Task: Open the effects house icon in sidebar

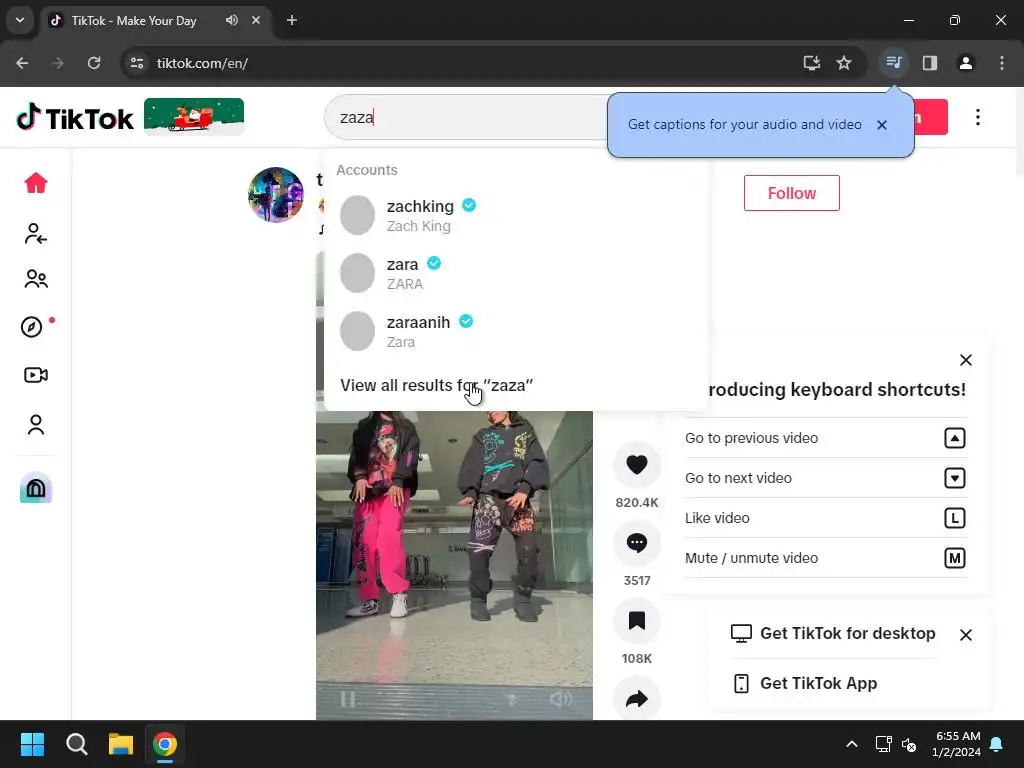Action: 36,488
